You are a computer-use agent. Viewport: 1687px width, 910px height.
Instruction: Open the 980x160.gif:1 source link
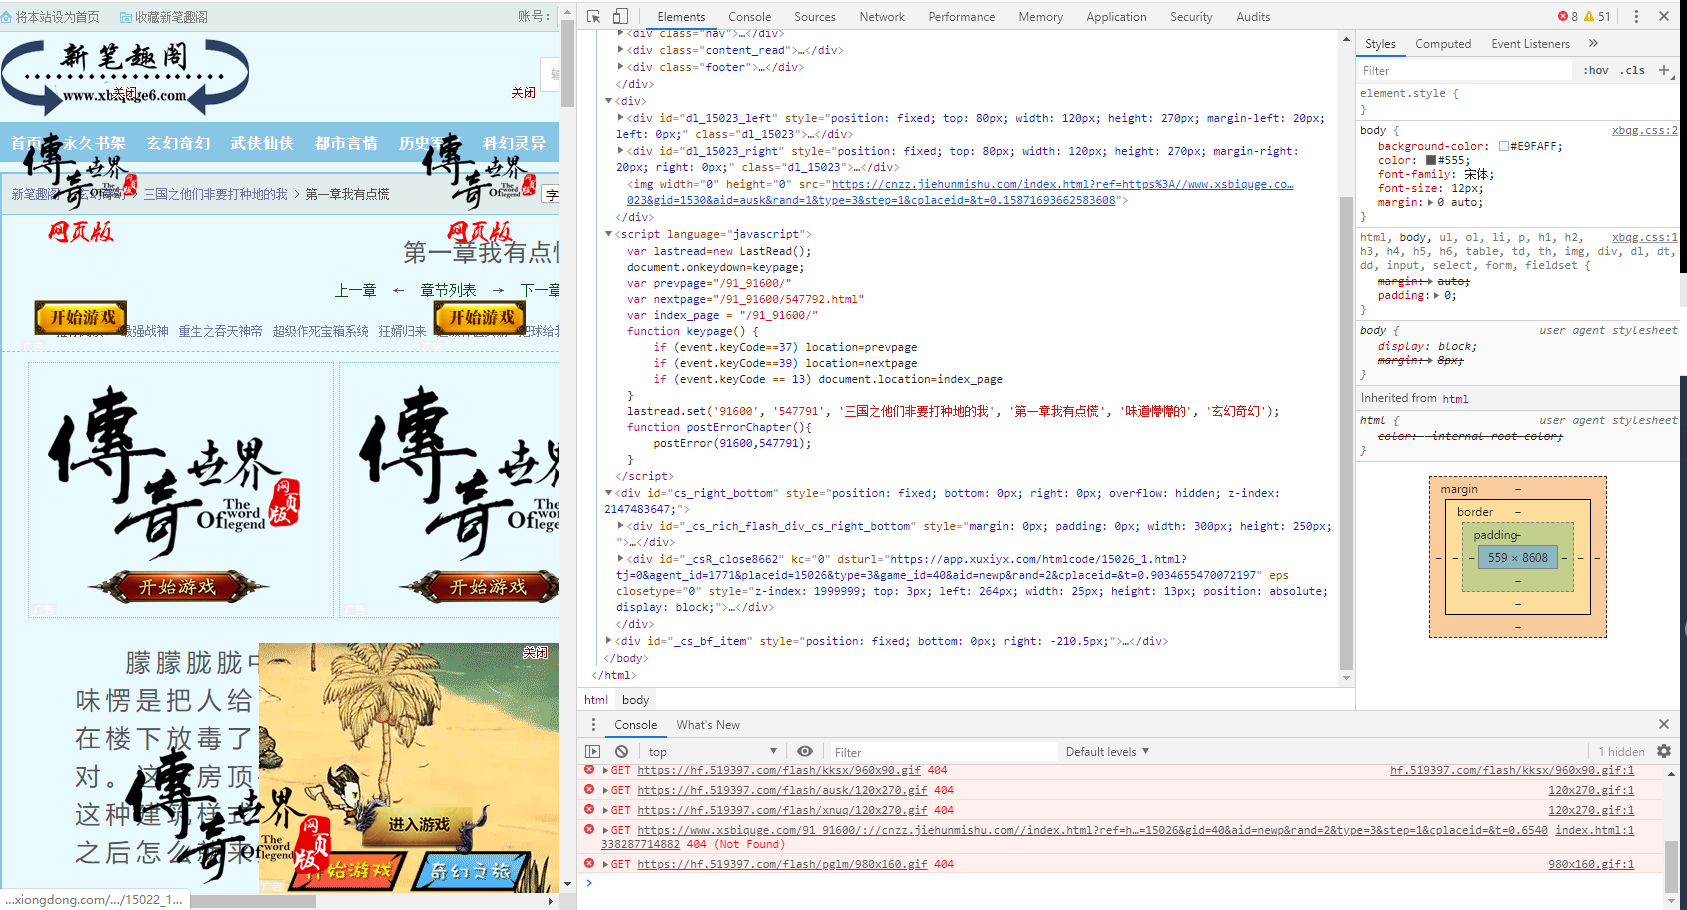pos(1591,864)
